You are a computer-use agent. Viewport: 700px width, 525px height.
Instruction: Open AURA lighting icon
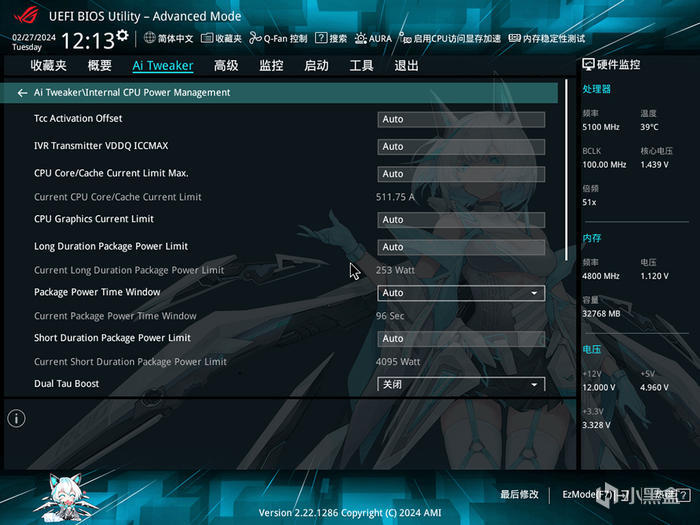click(361, 38)
